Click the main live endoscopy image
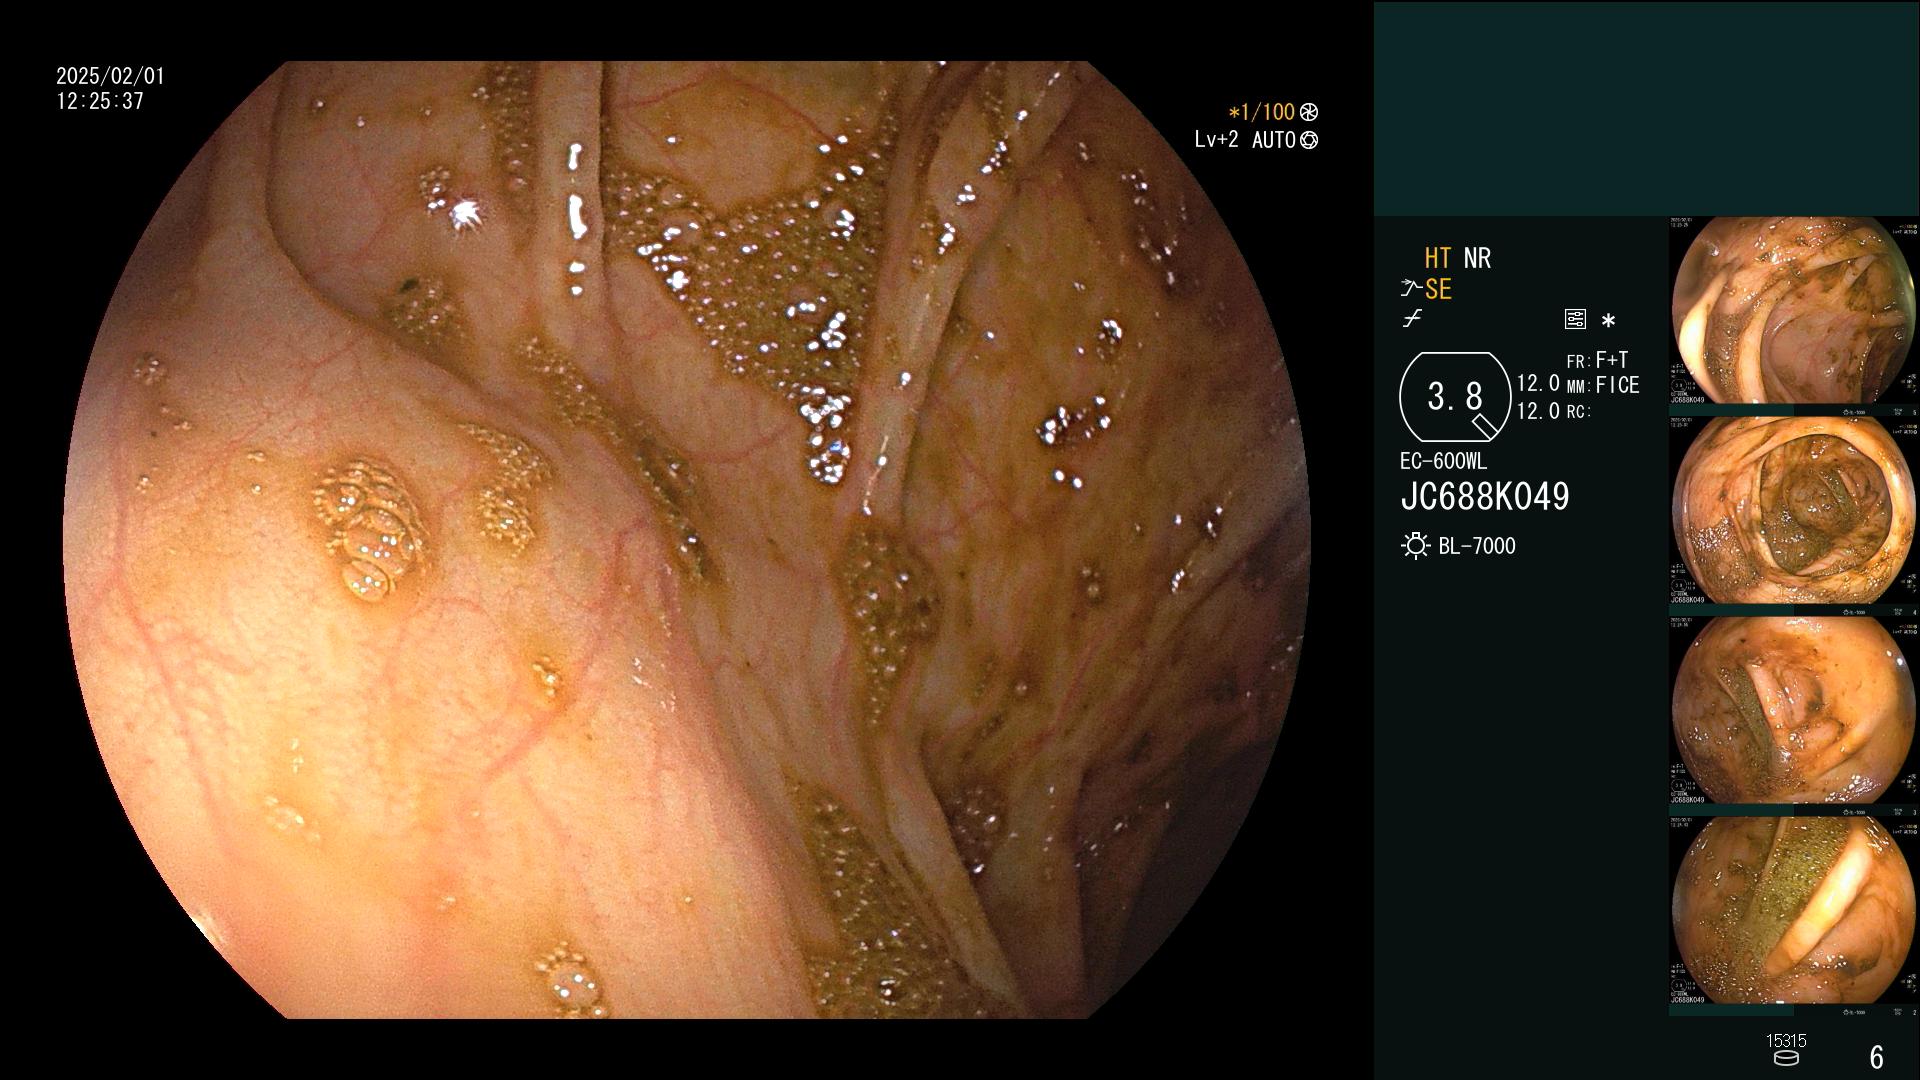The image size is (1920, 1080). (x=687, y=540)
